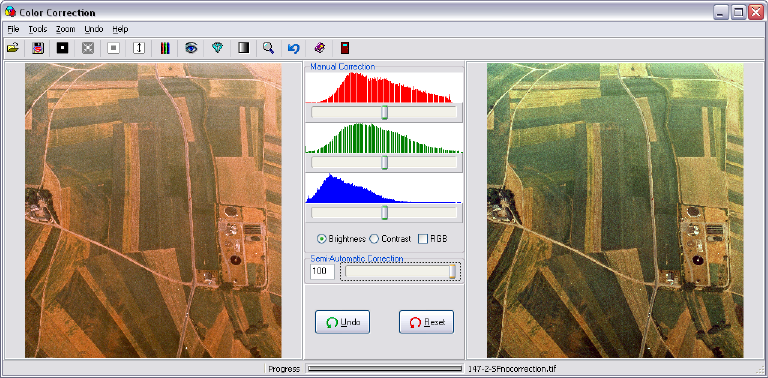This screenshot has height=378, width=768.
Task: Click the Manual Correction group label
Action: coord(343,67)
